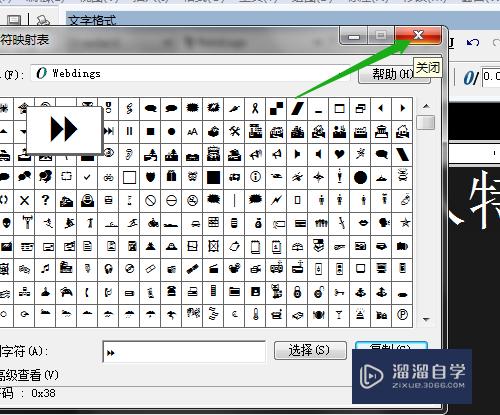Open the Webdings font dropdown

point(190,73)
